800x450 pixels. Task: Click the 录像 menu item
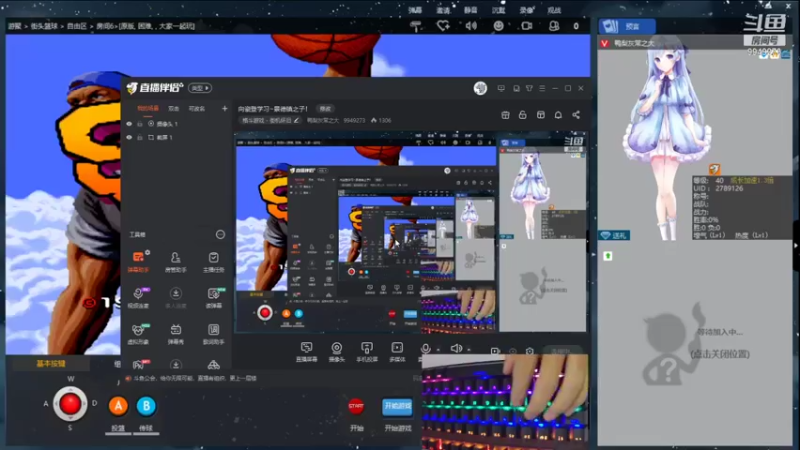[x=527, y=10]
